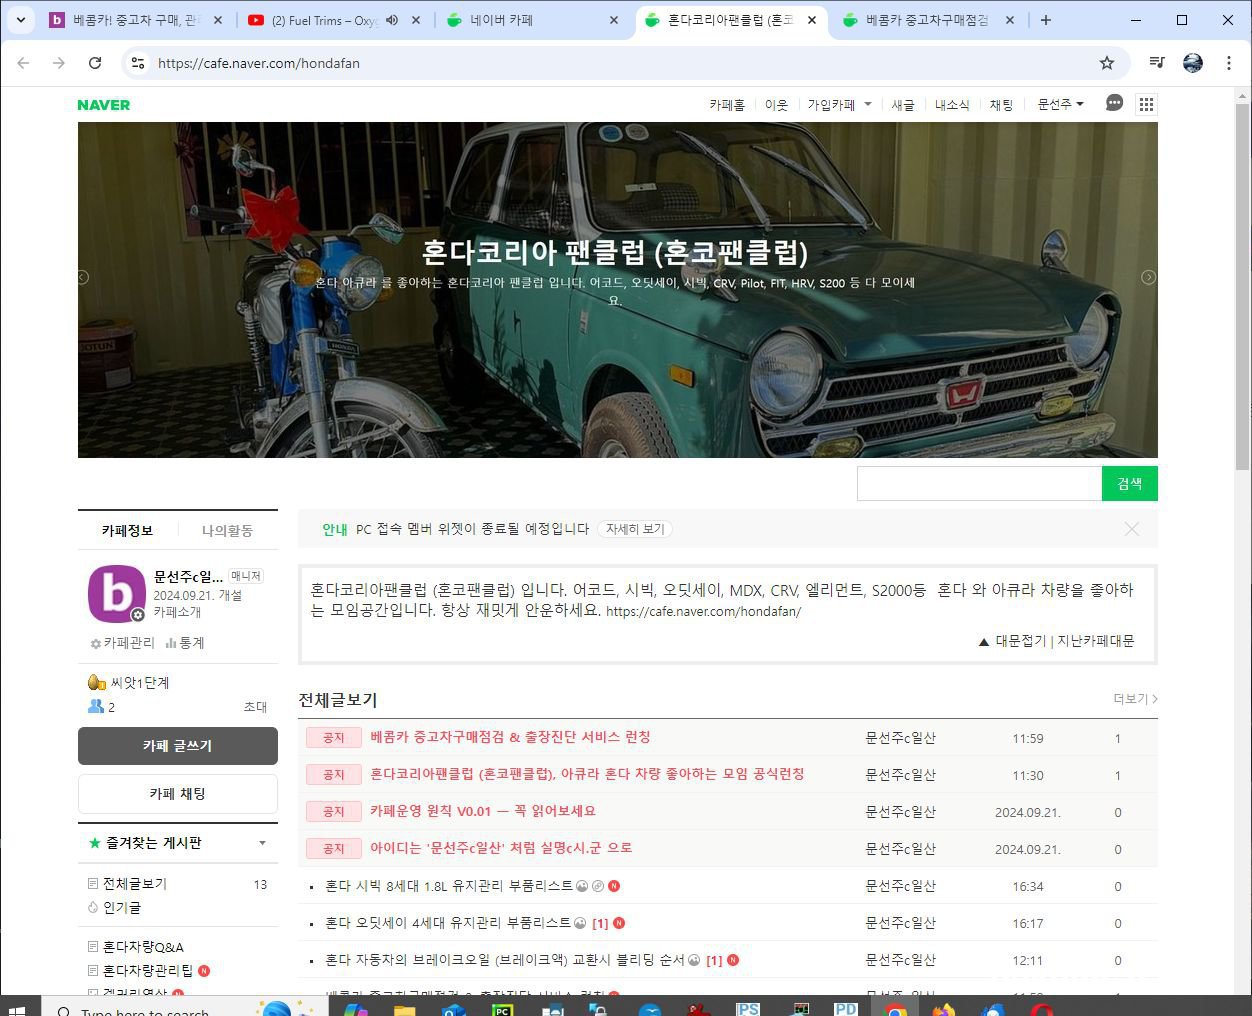1252x1016 pixels.
Task: Reload the current page
Action: [95, 63]
